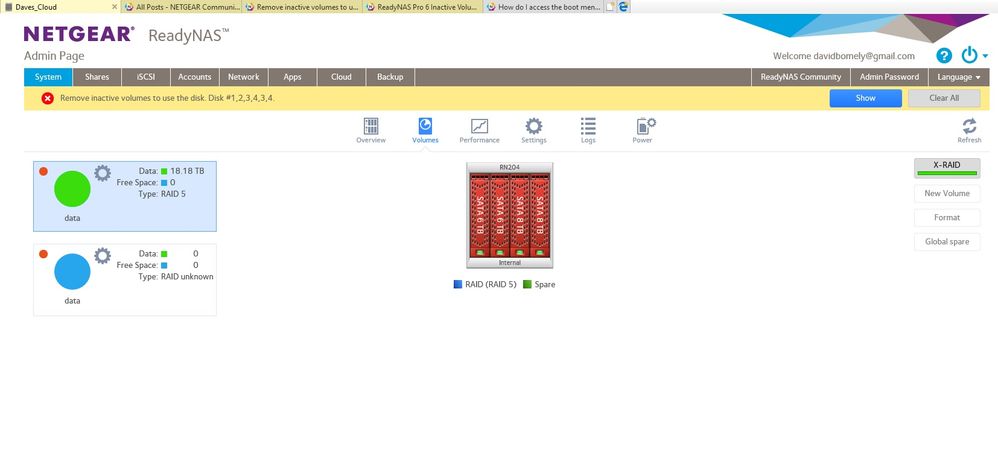This screenshot has height=458, width=998.
Task: Close the Daves_Cloud browser tab
Action: [115, 7]
